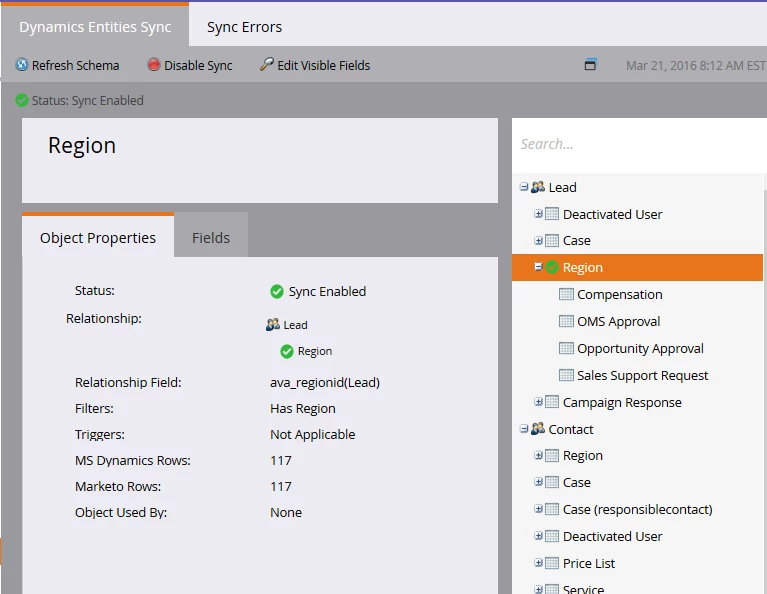Select the Price List entity
This screenshot has width=767, height=594.
click(x=589, y=563)
